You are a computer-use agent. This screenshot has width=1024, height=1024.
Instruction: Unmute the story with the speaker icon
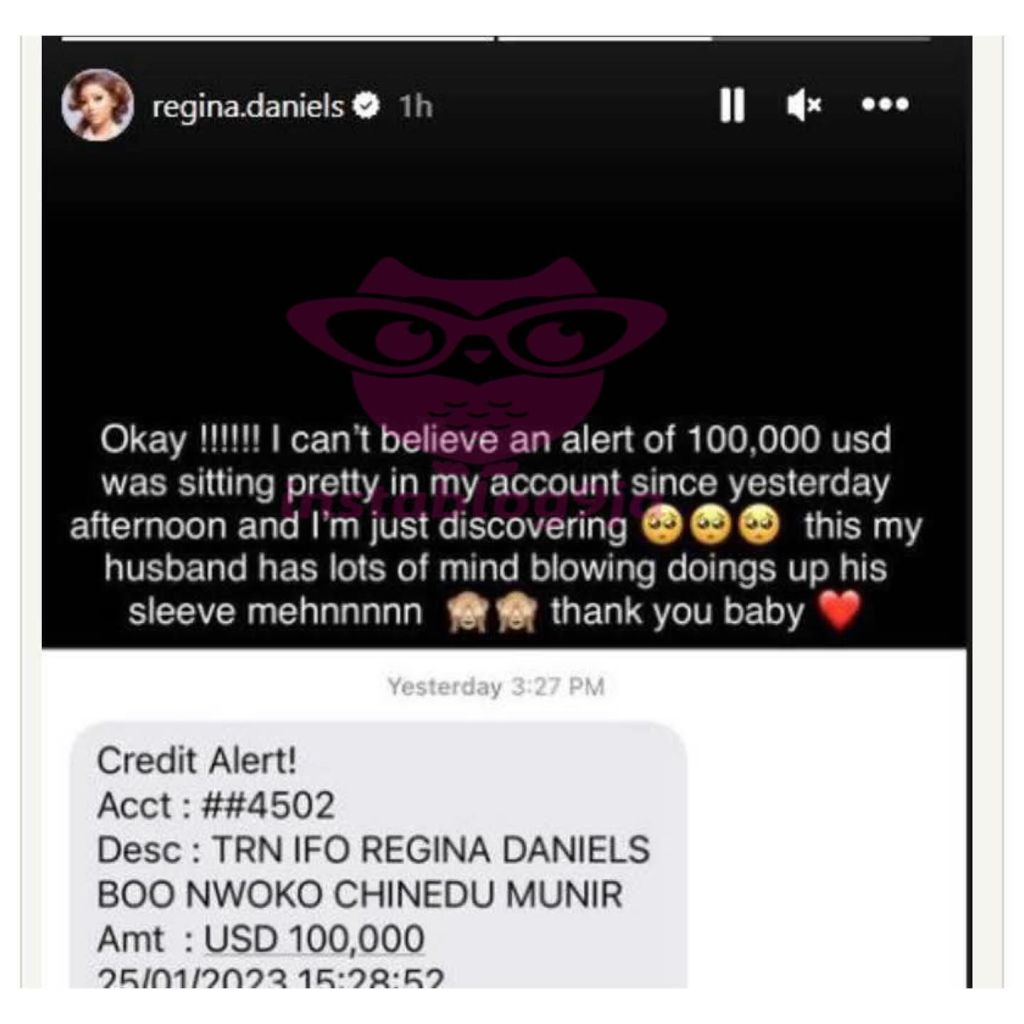(804, 104)
